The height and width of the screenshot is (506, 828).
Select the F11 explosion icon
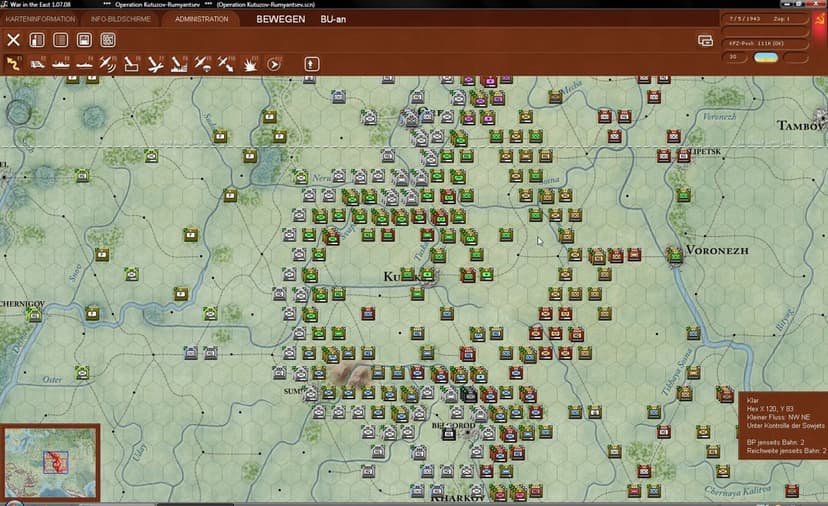pyautogui.click(x=249, y=64)
